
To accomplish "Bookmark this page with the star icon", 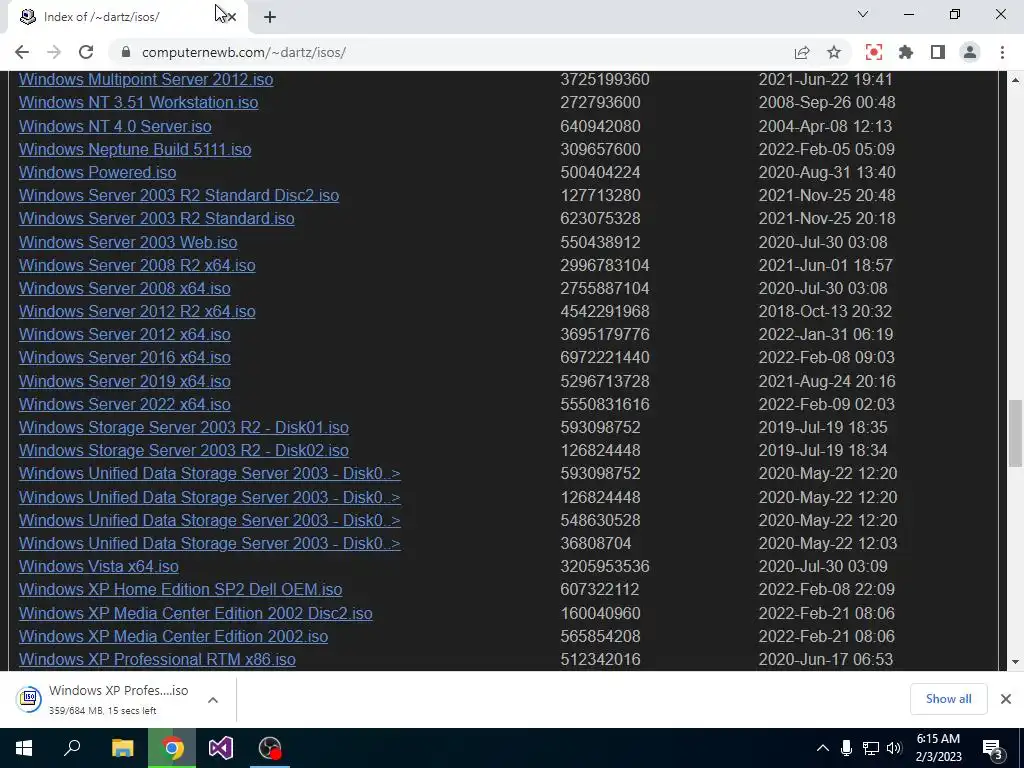I will tap(834, 52).
